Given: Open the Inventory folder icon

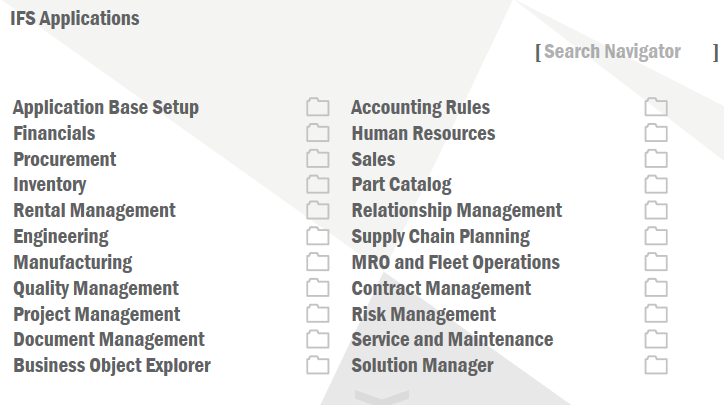Looking at the screenshot, I should [317, 184].
